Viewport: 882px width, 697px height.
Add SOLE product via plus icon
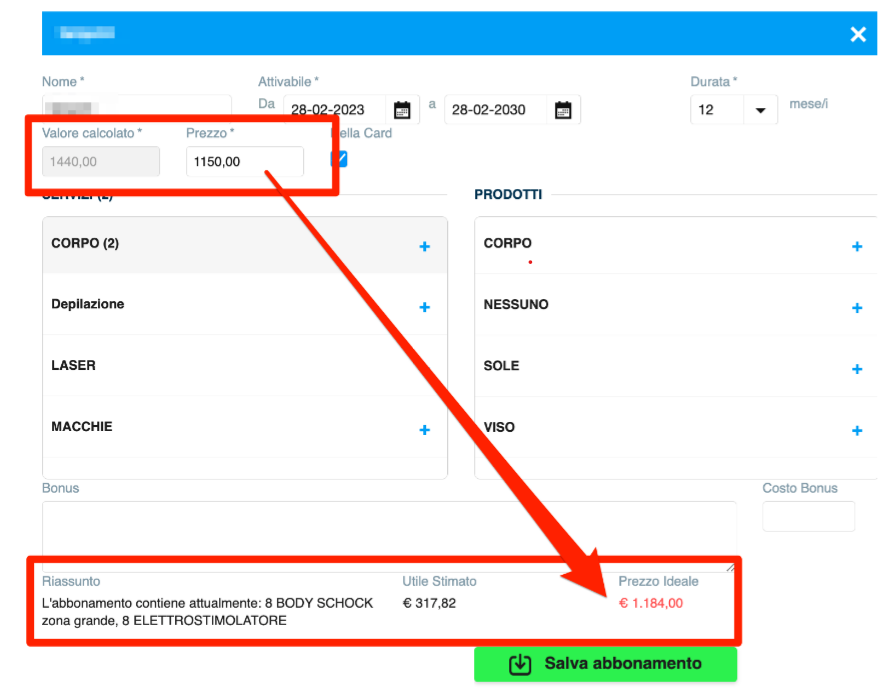coord(856,369)
